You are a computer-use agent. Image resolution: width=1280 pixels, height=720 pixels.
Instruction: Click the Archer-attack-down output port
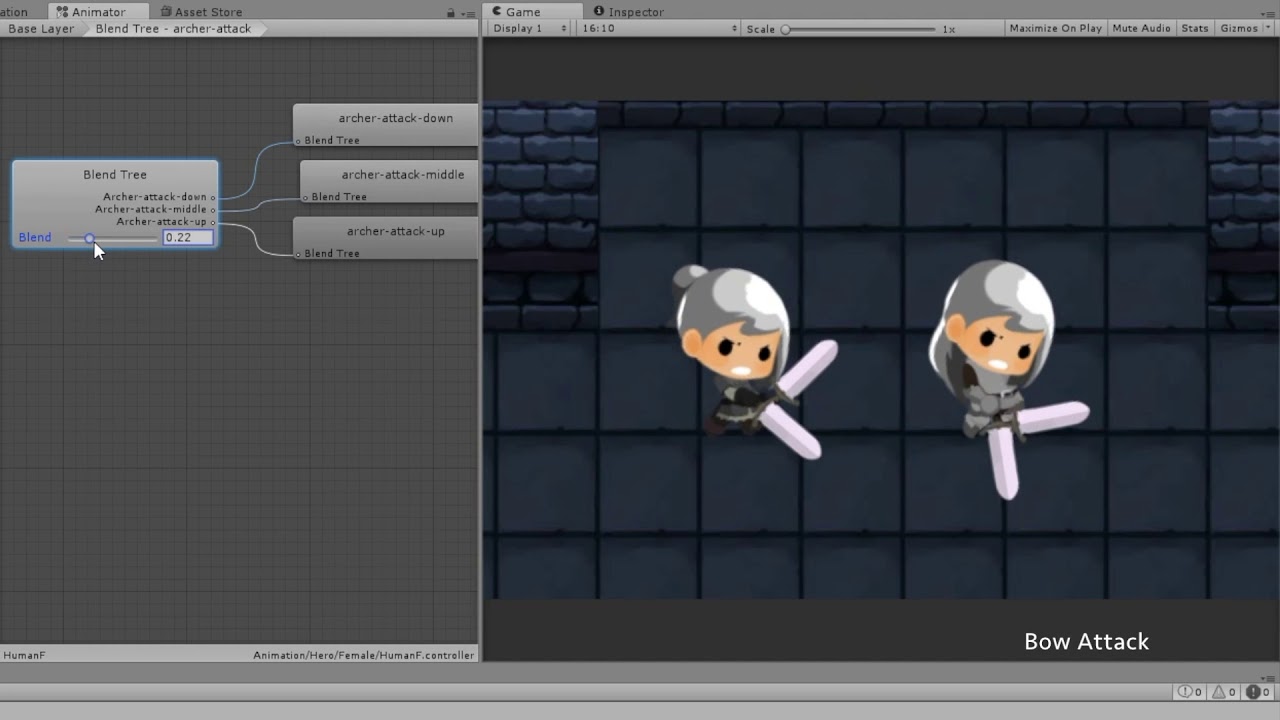click(x=213, y=197)
